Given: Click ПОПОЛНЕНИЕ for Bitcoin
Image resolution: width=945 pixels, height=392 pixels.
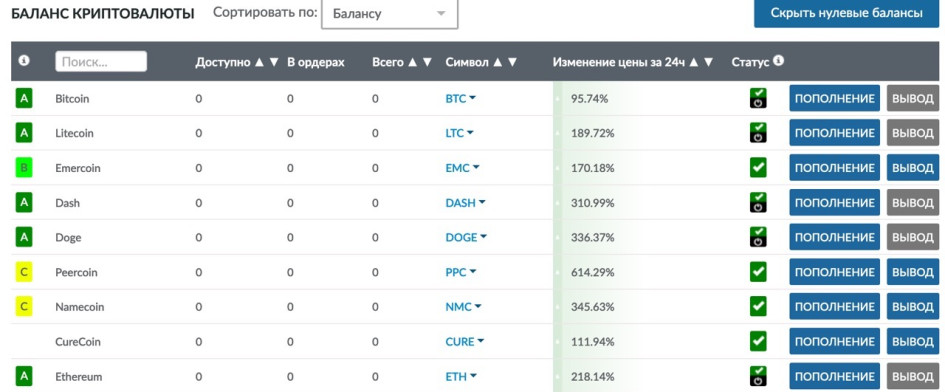Looking at the screenshot, I should click(835, 98).
